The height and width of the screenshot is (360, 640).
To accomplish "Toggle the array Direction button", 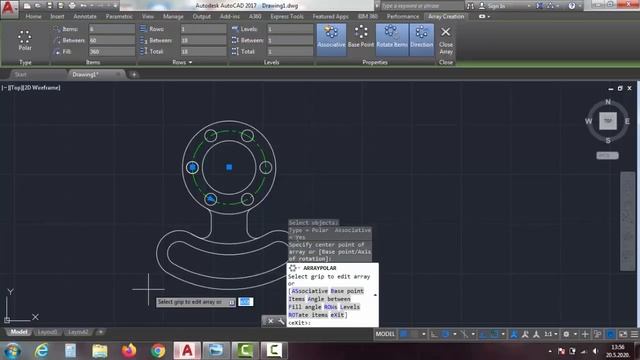I will pos(421,40).
